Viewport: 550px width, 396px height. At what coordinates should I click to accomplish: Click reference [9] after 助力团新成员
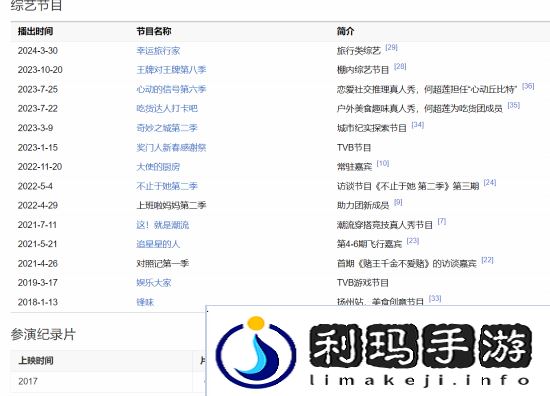point(398,202)
